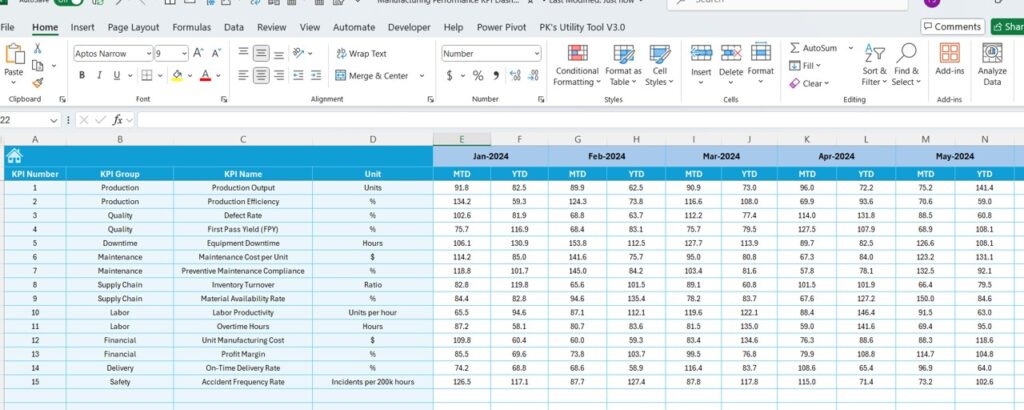
Task: Toggle Center horizontal alignment
Action: pyautogui.click(x=261, y=76)
